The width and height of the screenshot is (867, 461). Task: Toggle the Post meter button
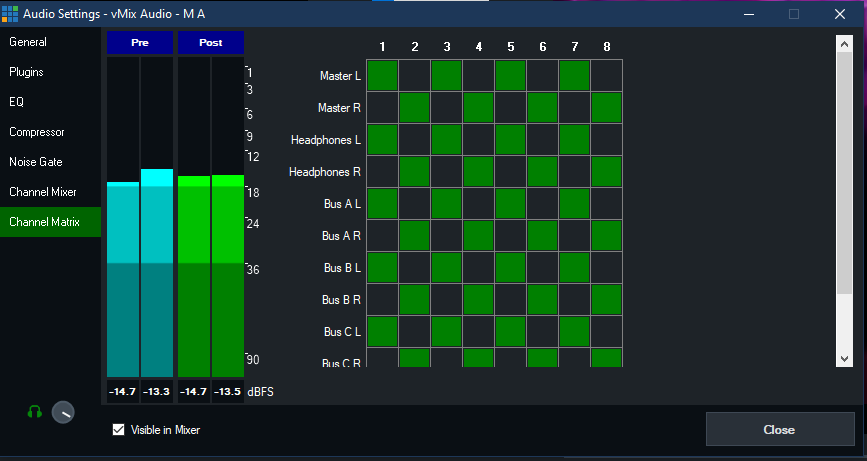click(211, 43)
